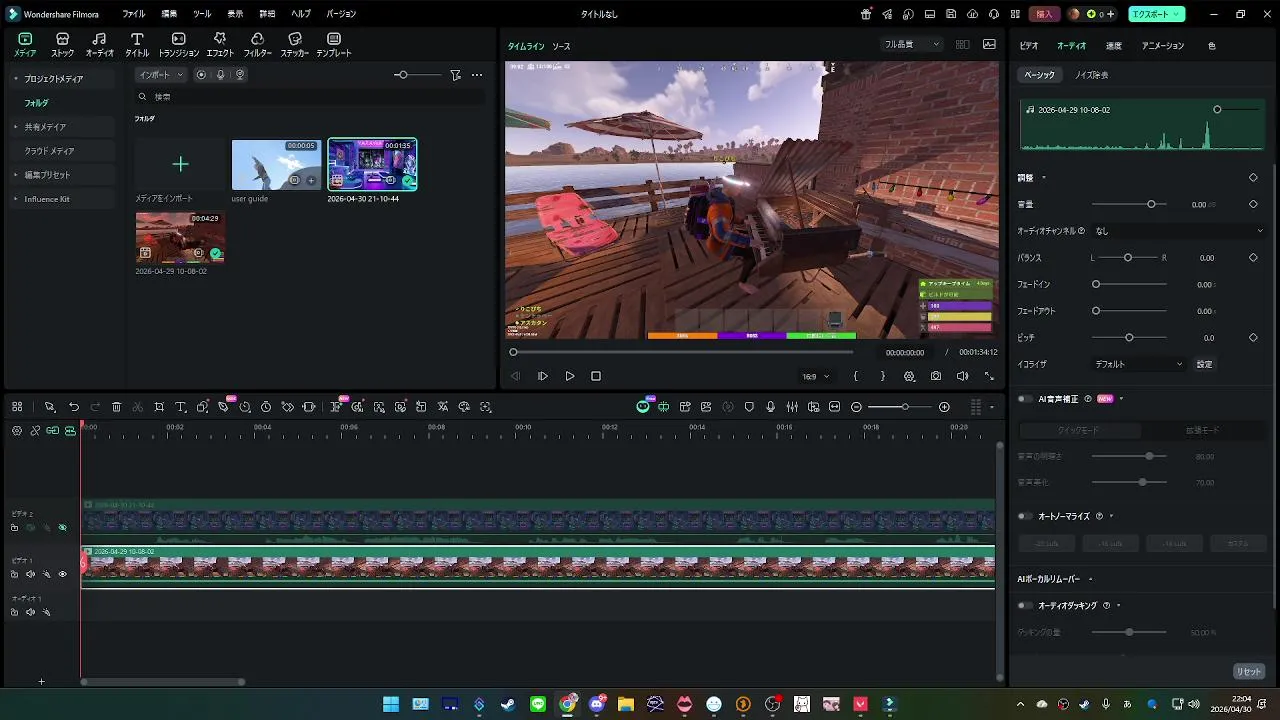
Task: Open the 編集 menu
Action: [169, 14]
